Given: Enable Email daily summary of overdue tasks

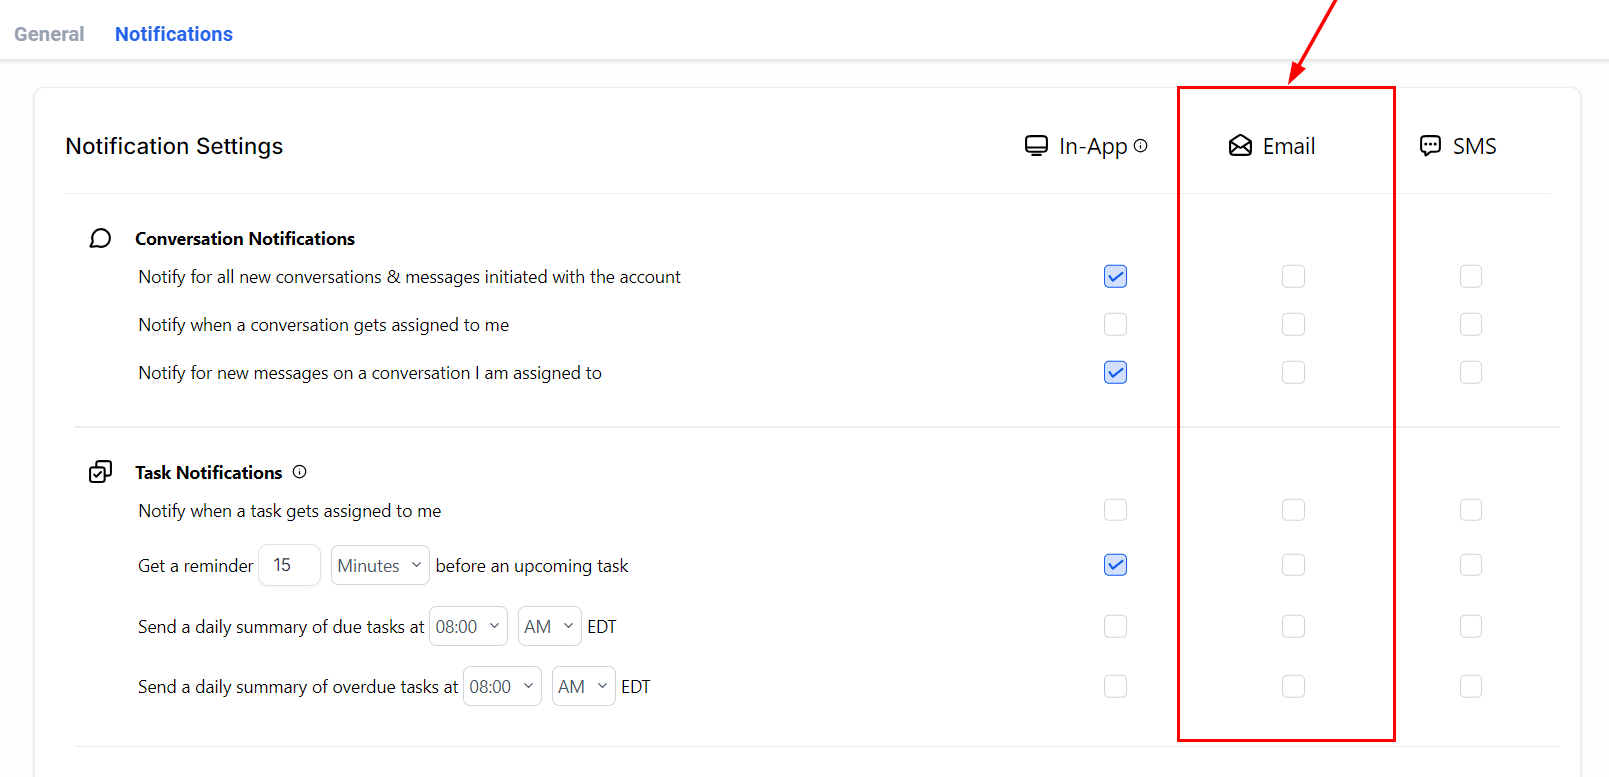Looking at the screenshot, I should (1293, 686).
